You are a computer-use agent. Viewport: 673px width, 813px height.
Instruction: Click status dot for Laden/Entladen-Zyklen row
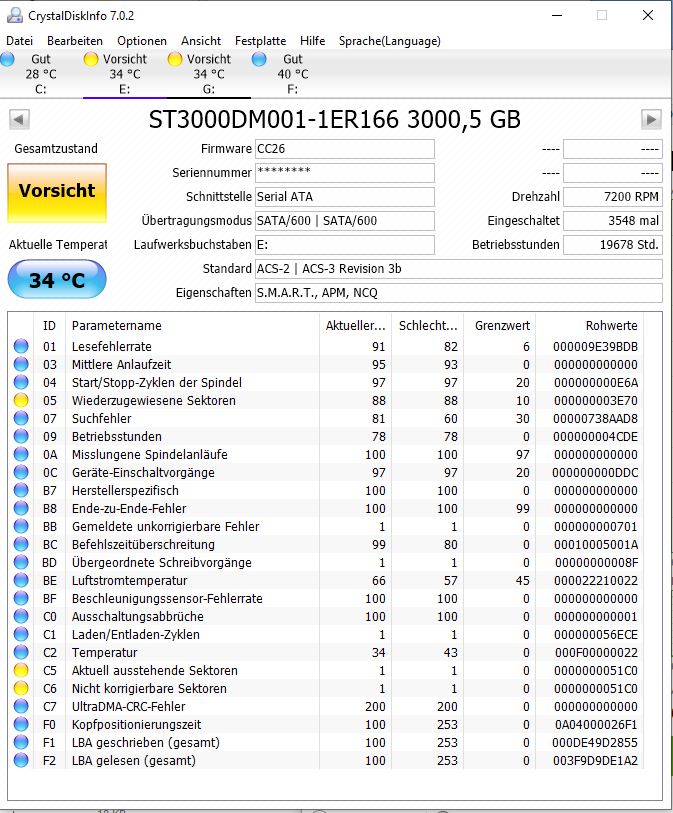pos(21,634)
